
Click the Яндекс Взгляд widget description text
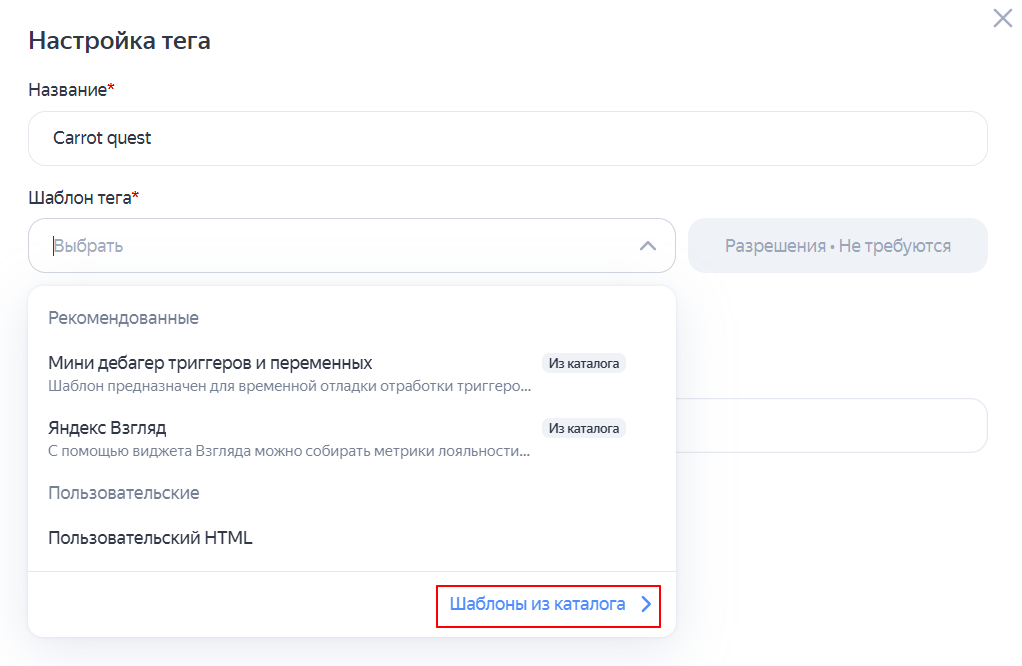(290, 450)
